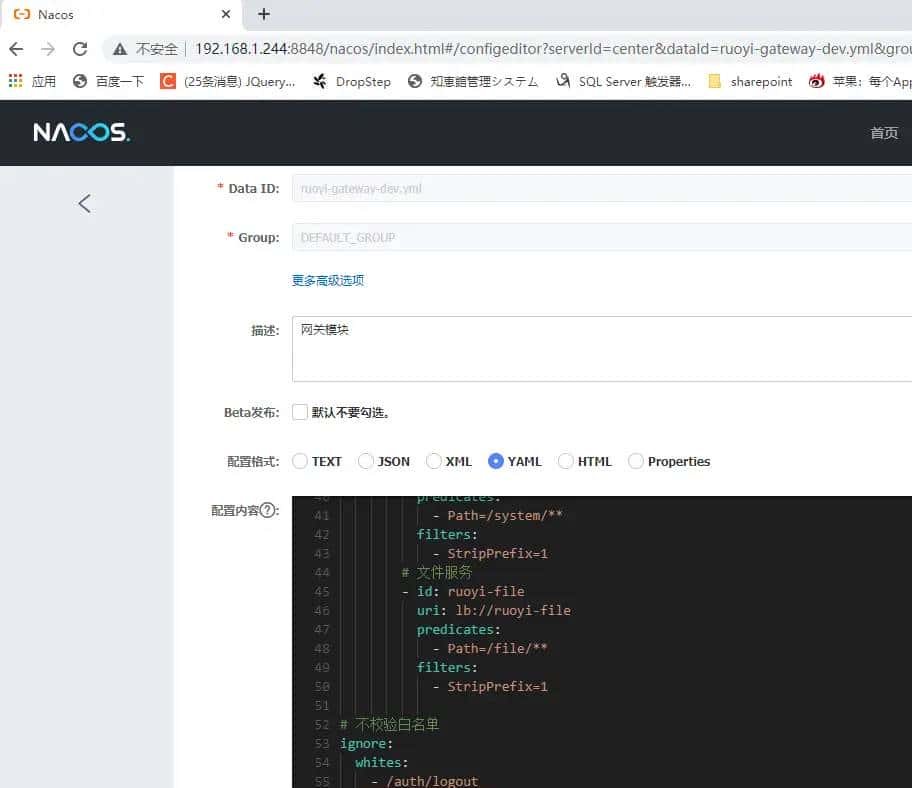Open a new browser tab
The height and width of the screenshot is (788, 912).
pos(264,14)
